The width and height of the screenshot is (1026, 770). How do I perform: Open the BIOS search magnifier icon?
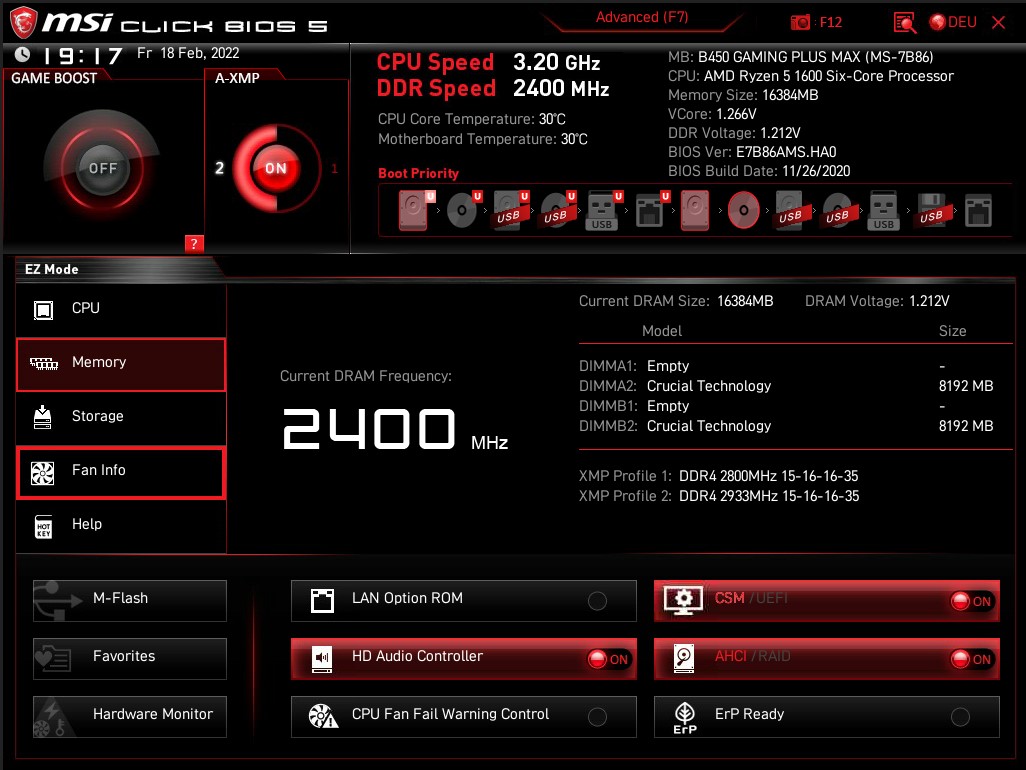point(904,23)
